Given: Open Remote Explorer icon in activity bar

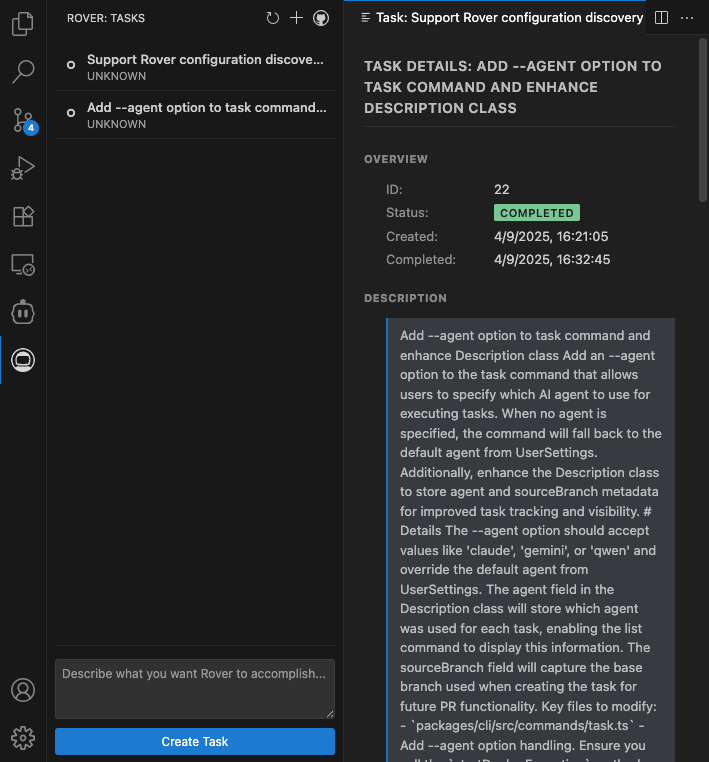Looking at the screenshot, I should point(23,265).
